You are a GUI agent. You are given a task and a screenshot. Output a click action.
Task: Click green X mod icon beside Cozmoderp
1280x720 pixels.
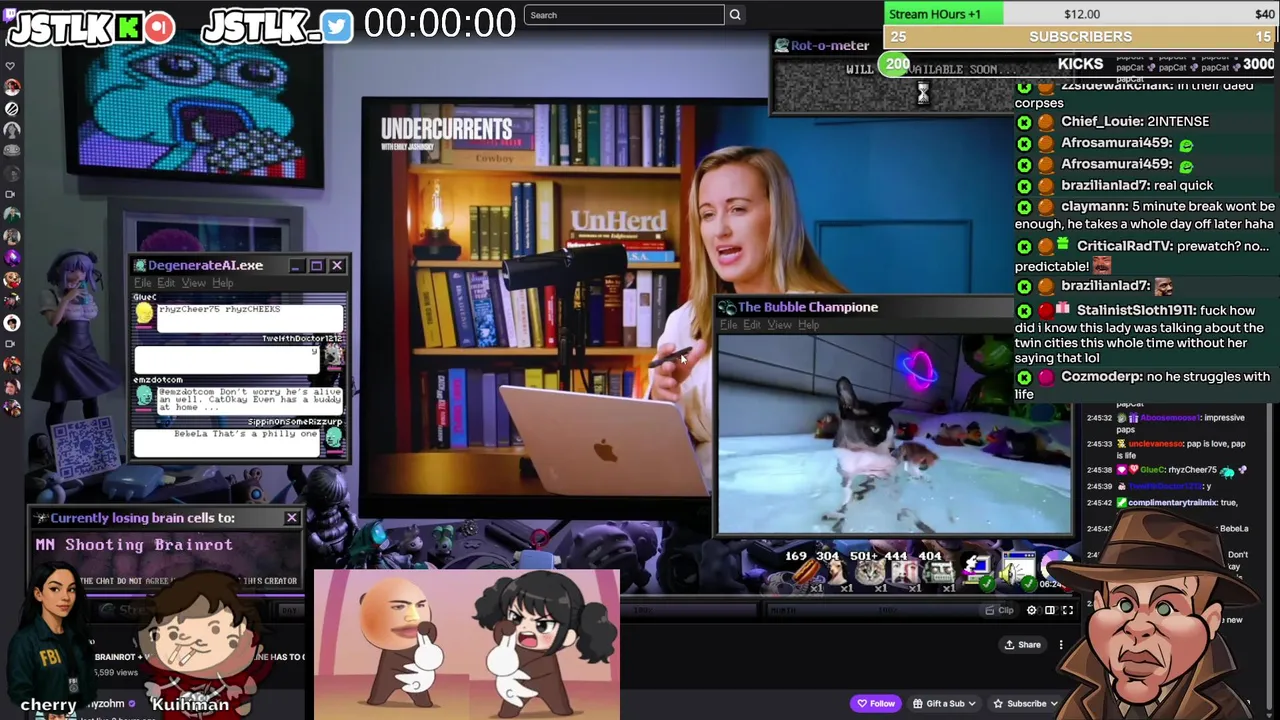point(1024,377)
